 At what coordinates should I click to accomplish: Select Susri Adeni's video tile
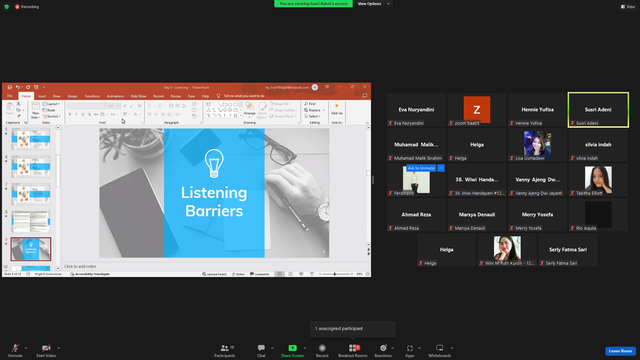pyautogui.click(x=598, y=110)
